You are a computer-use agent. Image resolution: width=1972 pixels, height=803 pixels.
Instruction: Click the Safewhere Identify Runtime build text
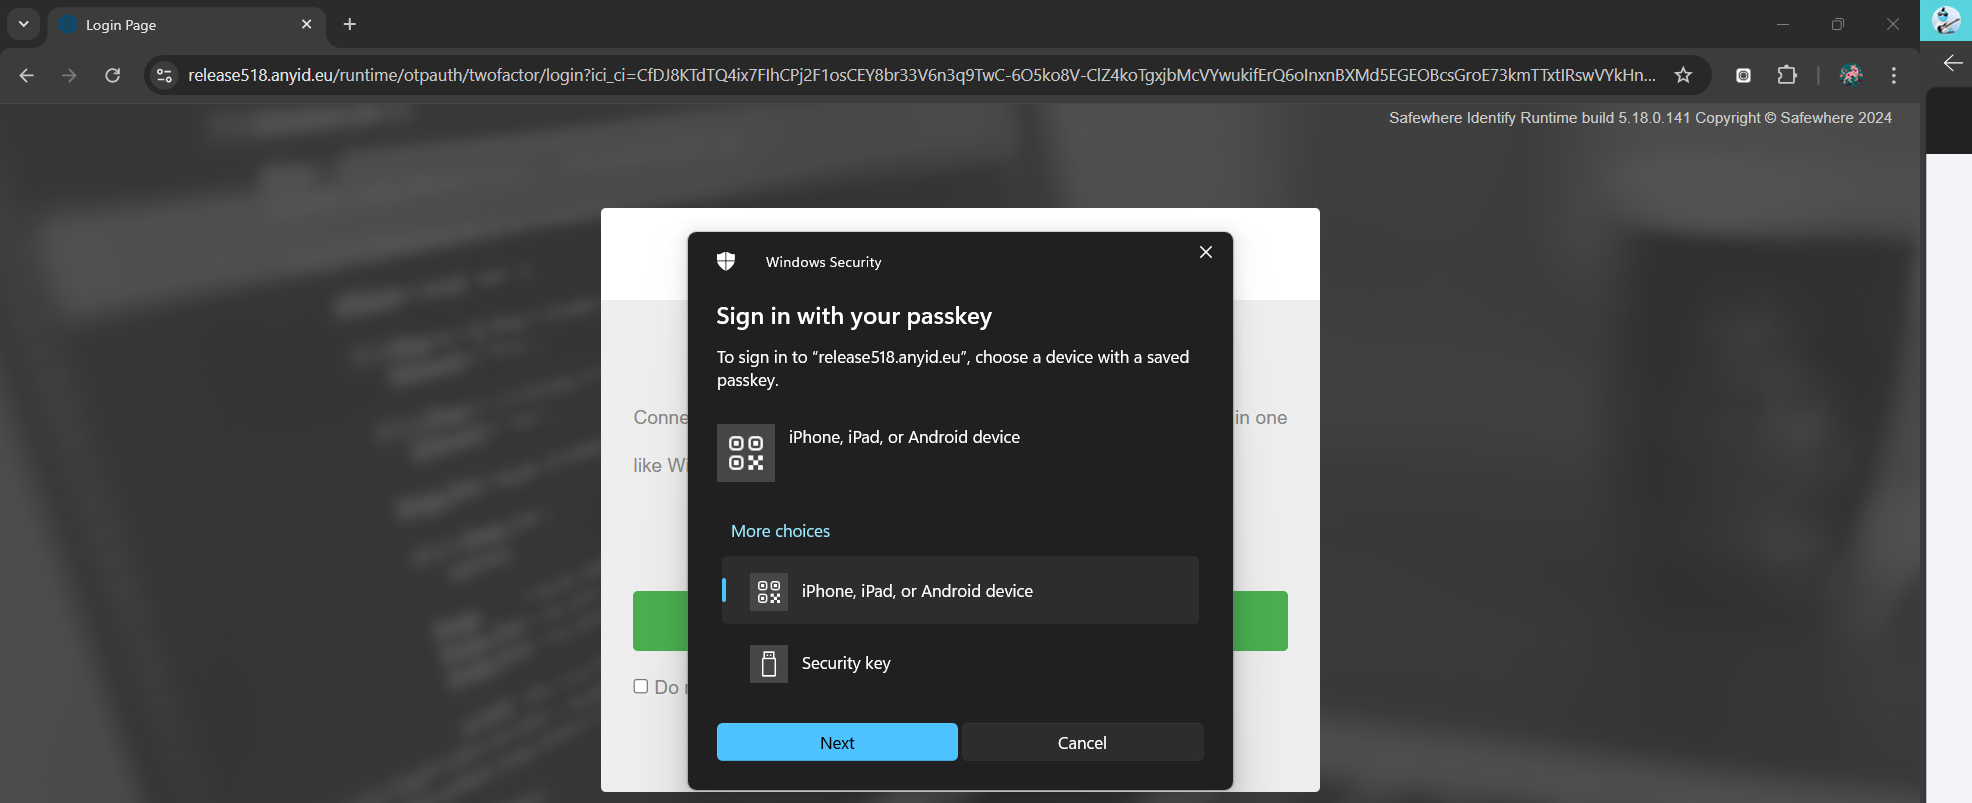[x=1640, y=118]
